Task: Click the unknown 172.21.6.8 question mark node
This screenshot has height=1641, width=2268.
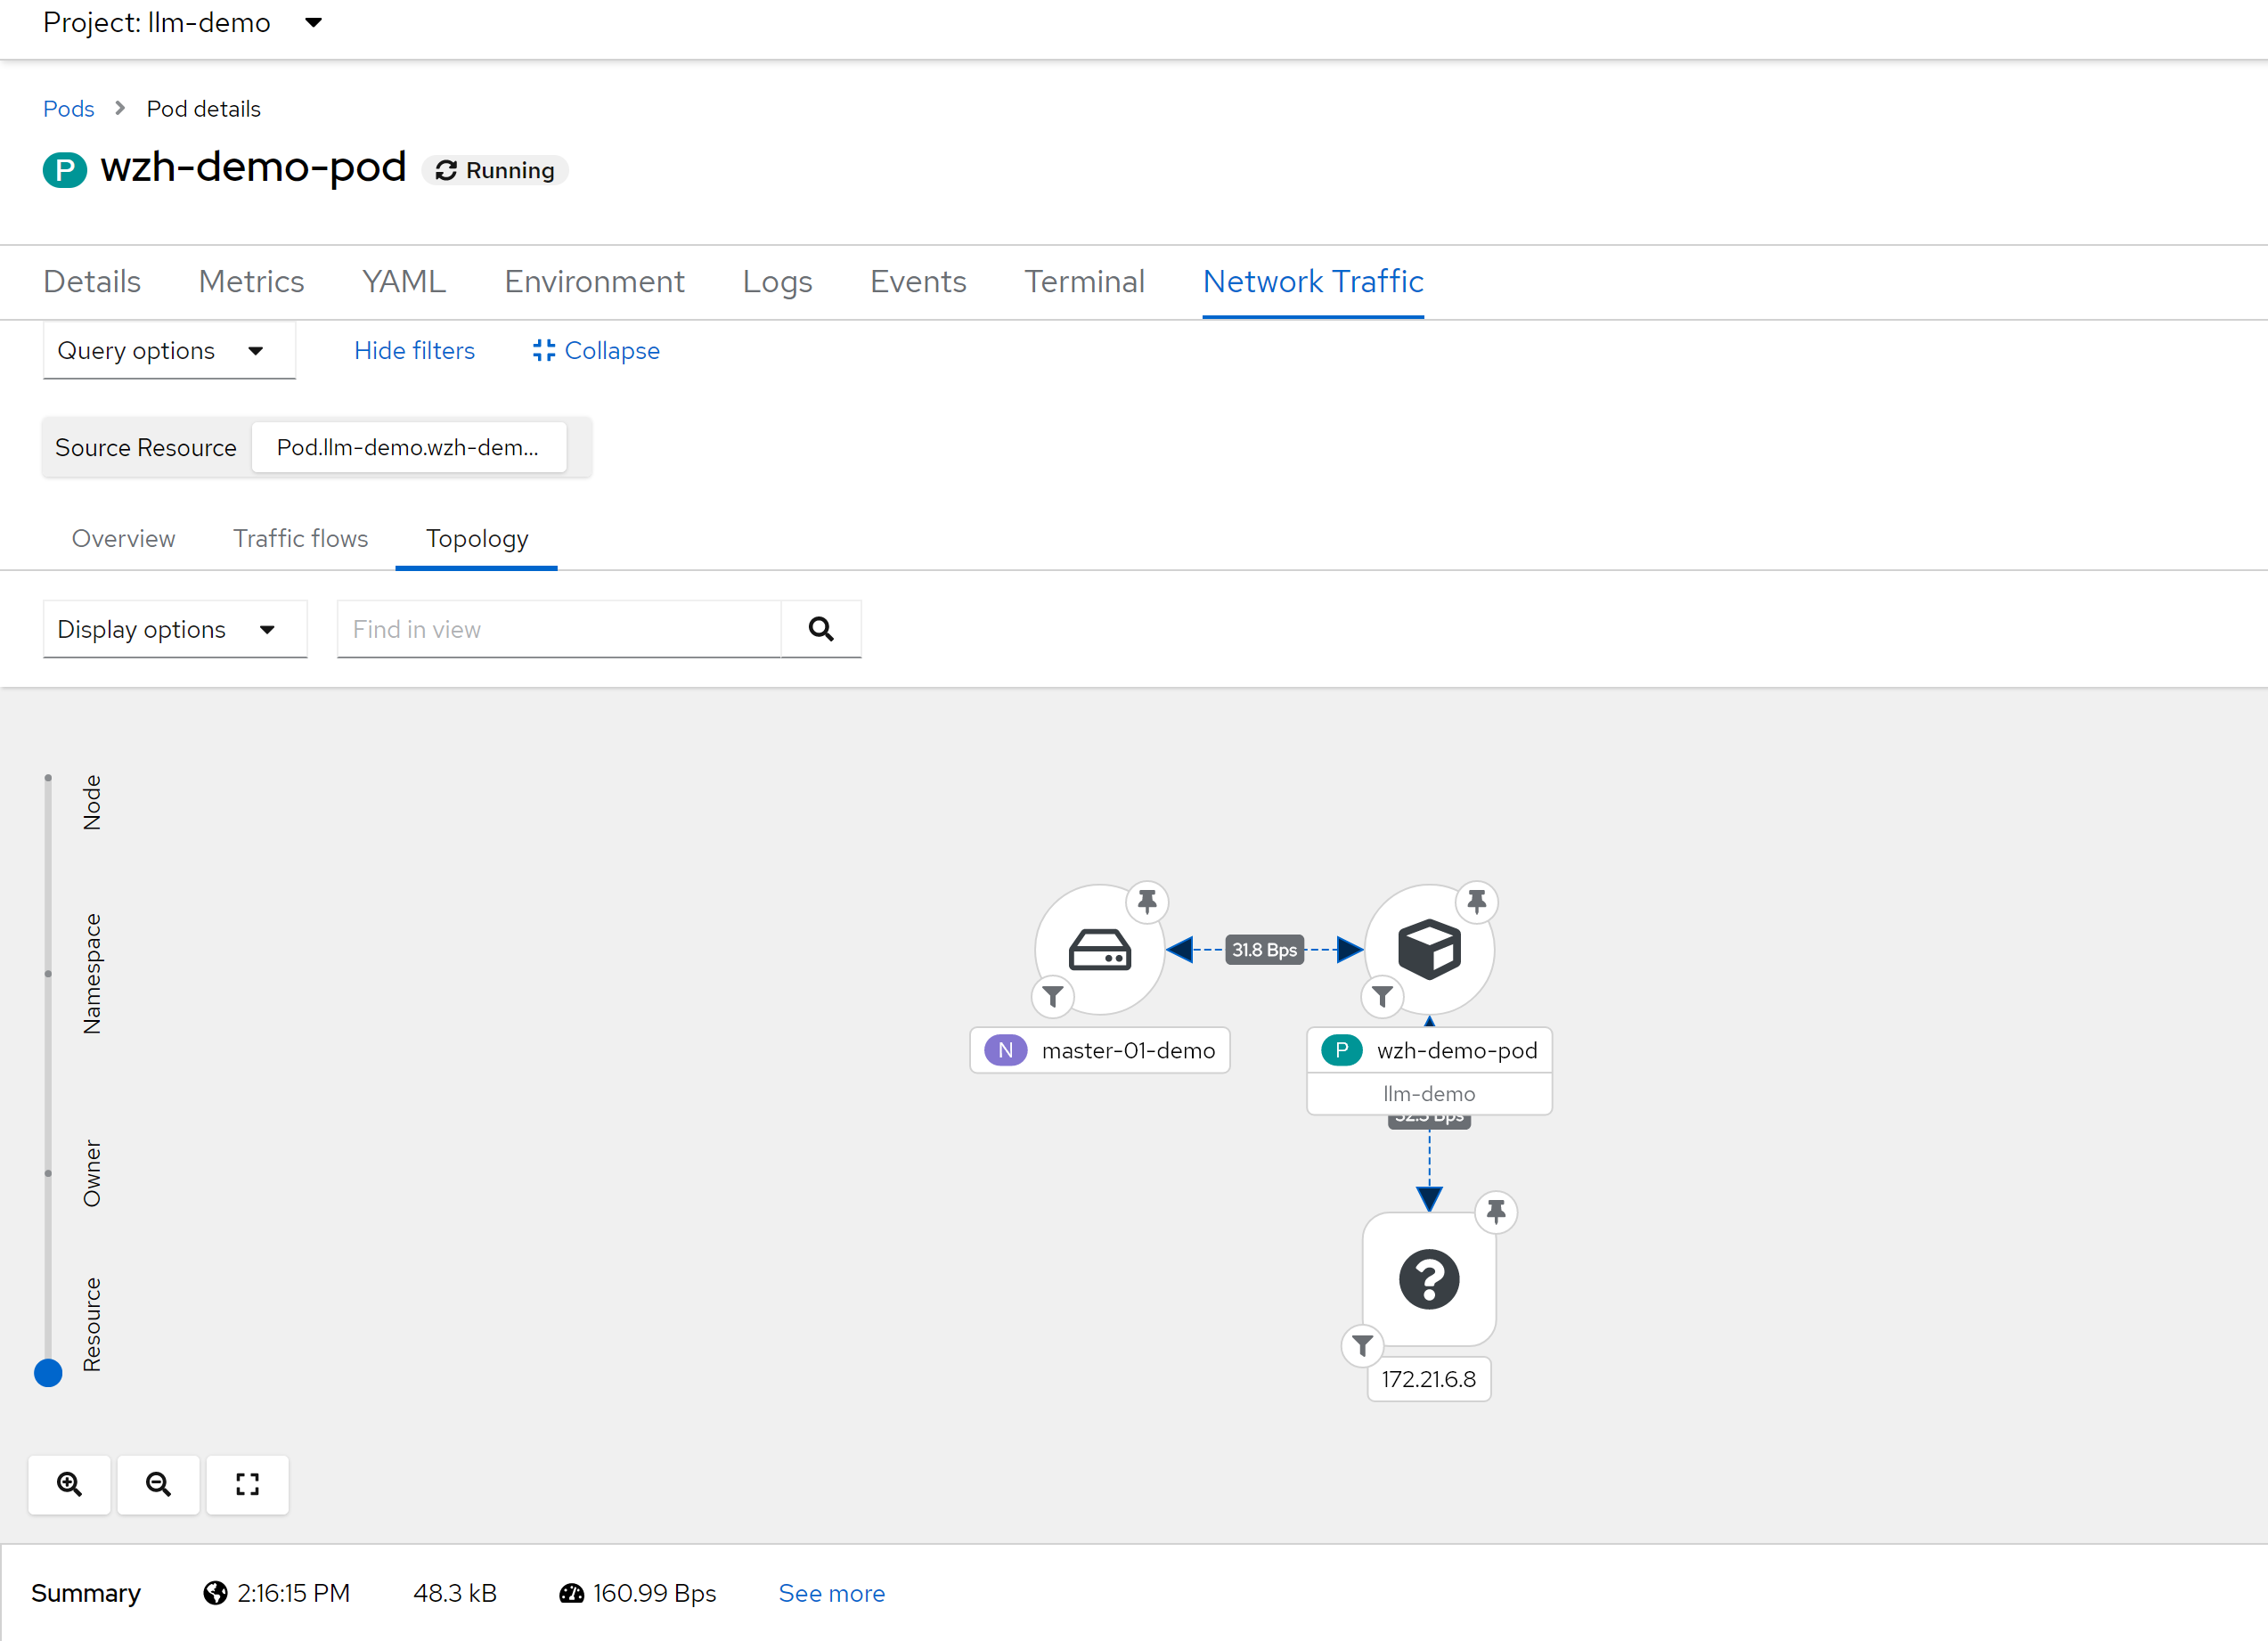Action: pos(1428,1279)
